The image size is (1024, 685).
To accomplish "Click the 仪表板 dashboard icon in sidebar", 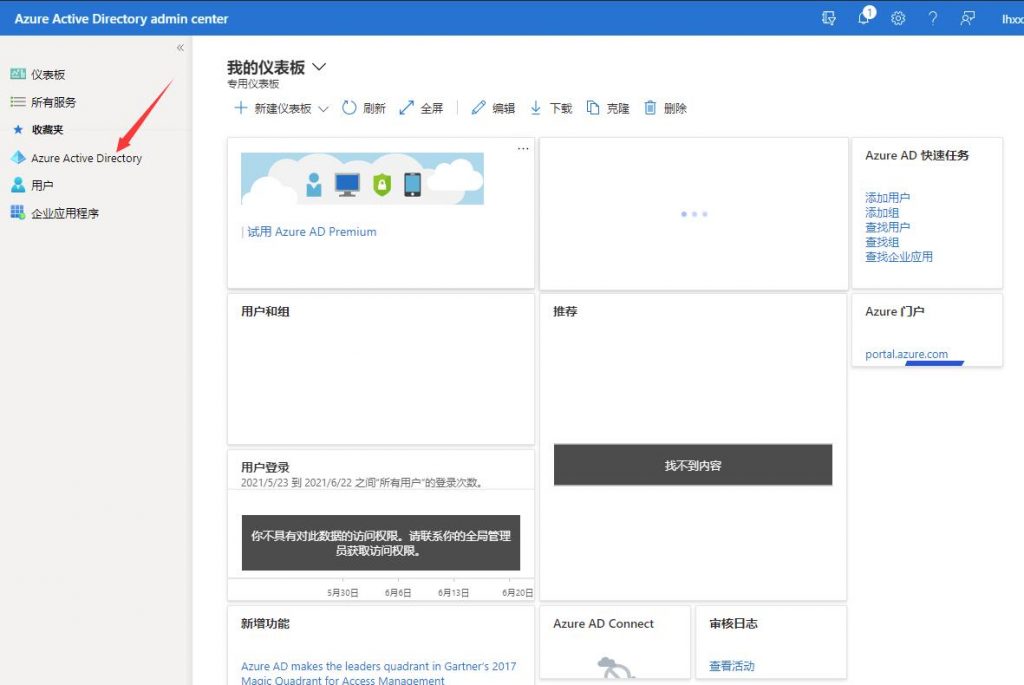I will point(18,74).
